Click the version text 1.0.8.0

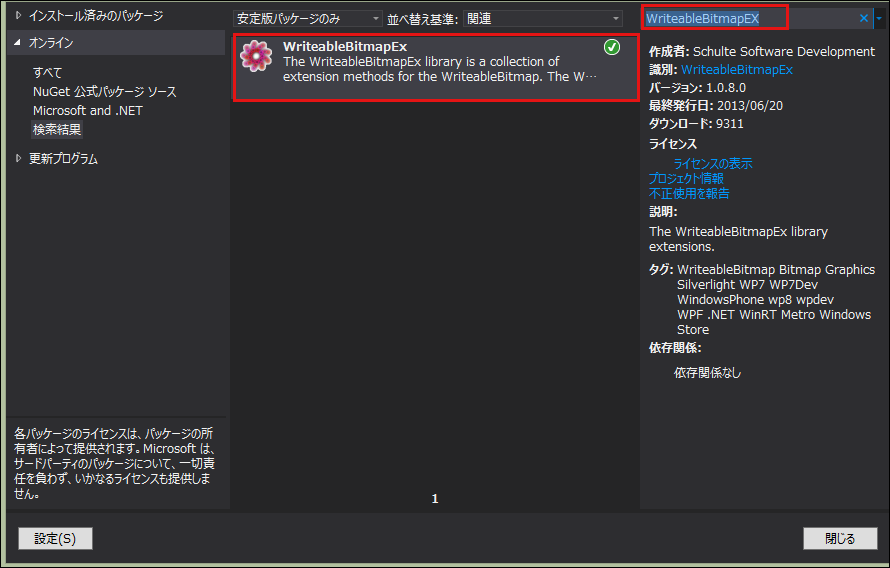pyautogui.click(x=726, y=88)
